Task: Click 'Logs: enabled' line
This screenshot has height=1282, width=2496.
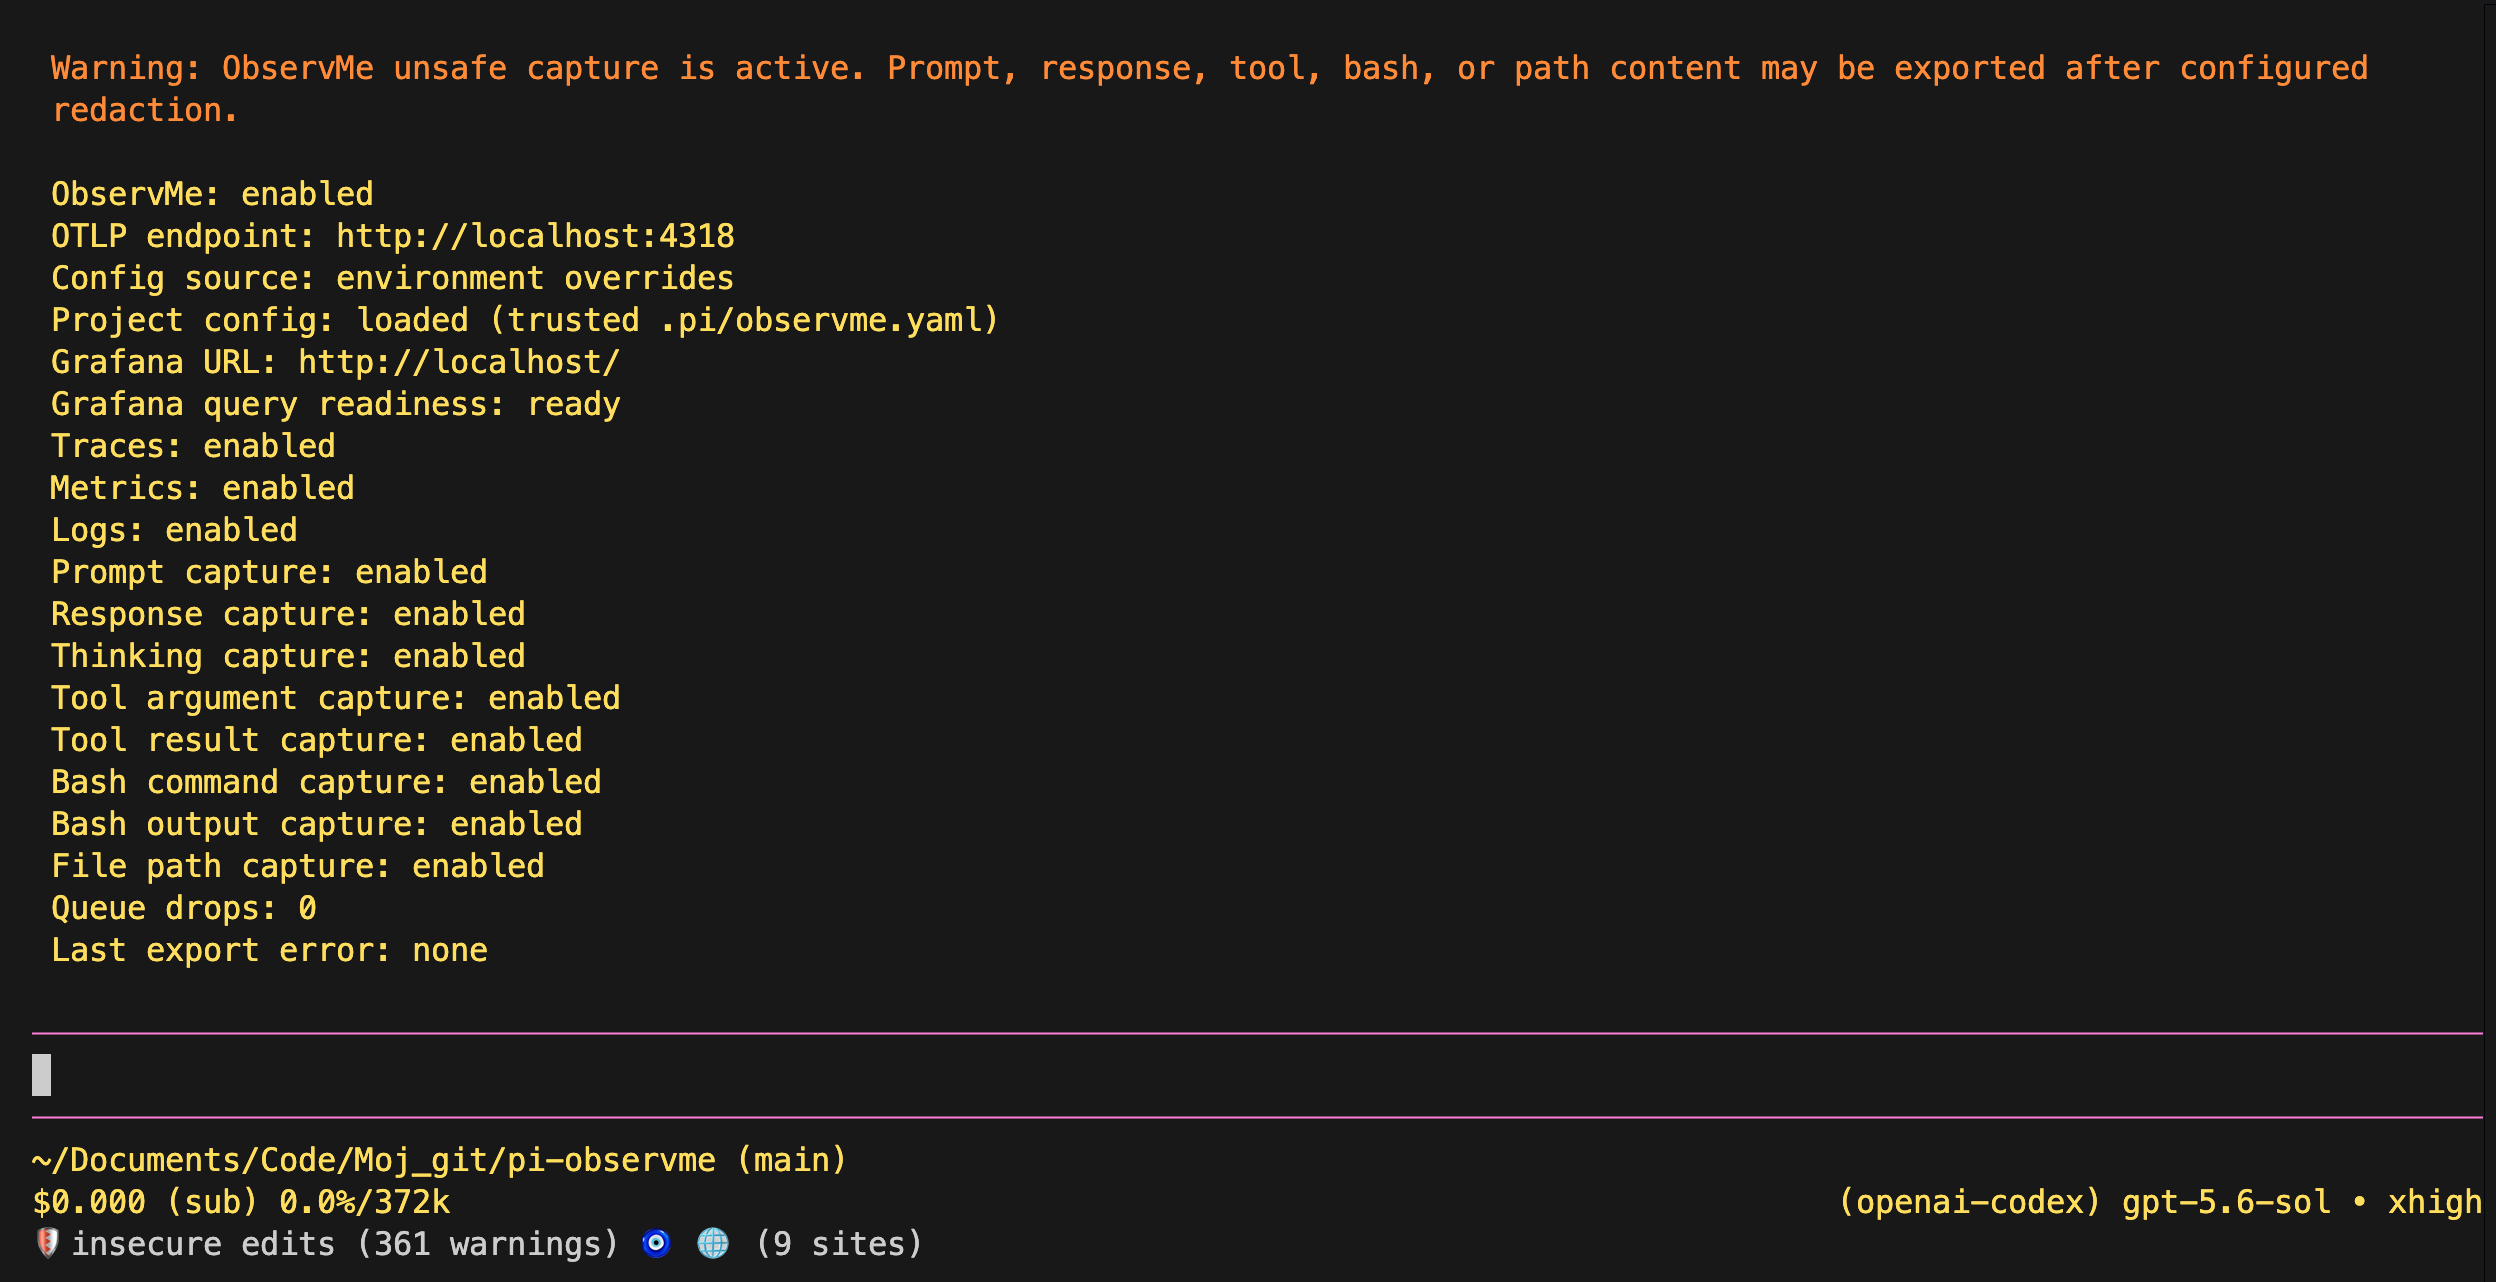Action: [x=174, y=530]
